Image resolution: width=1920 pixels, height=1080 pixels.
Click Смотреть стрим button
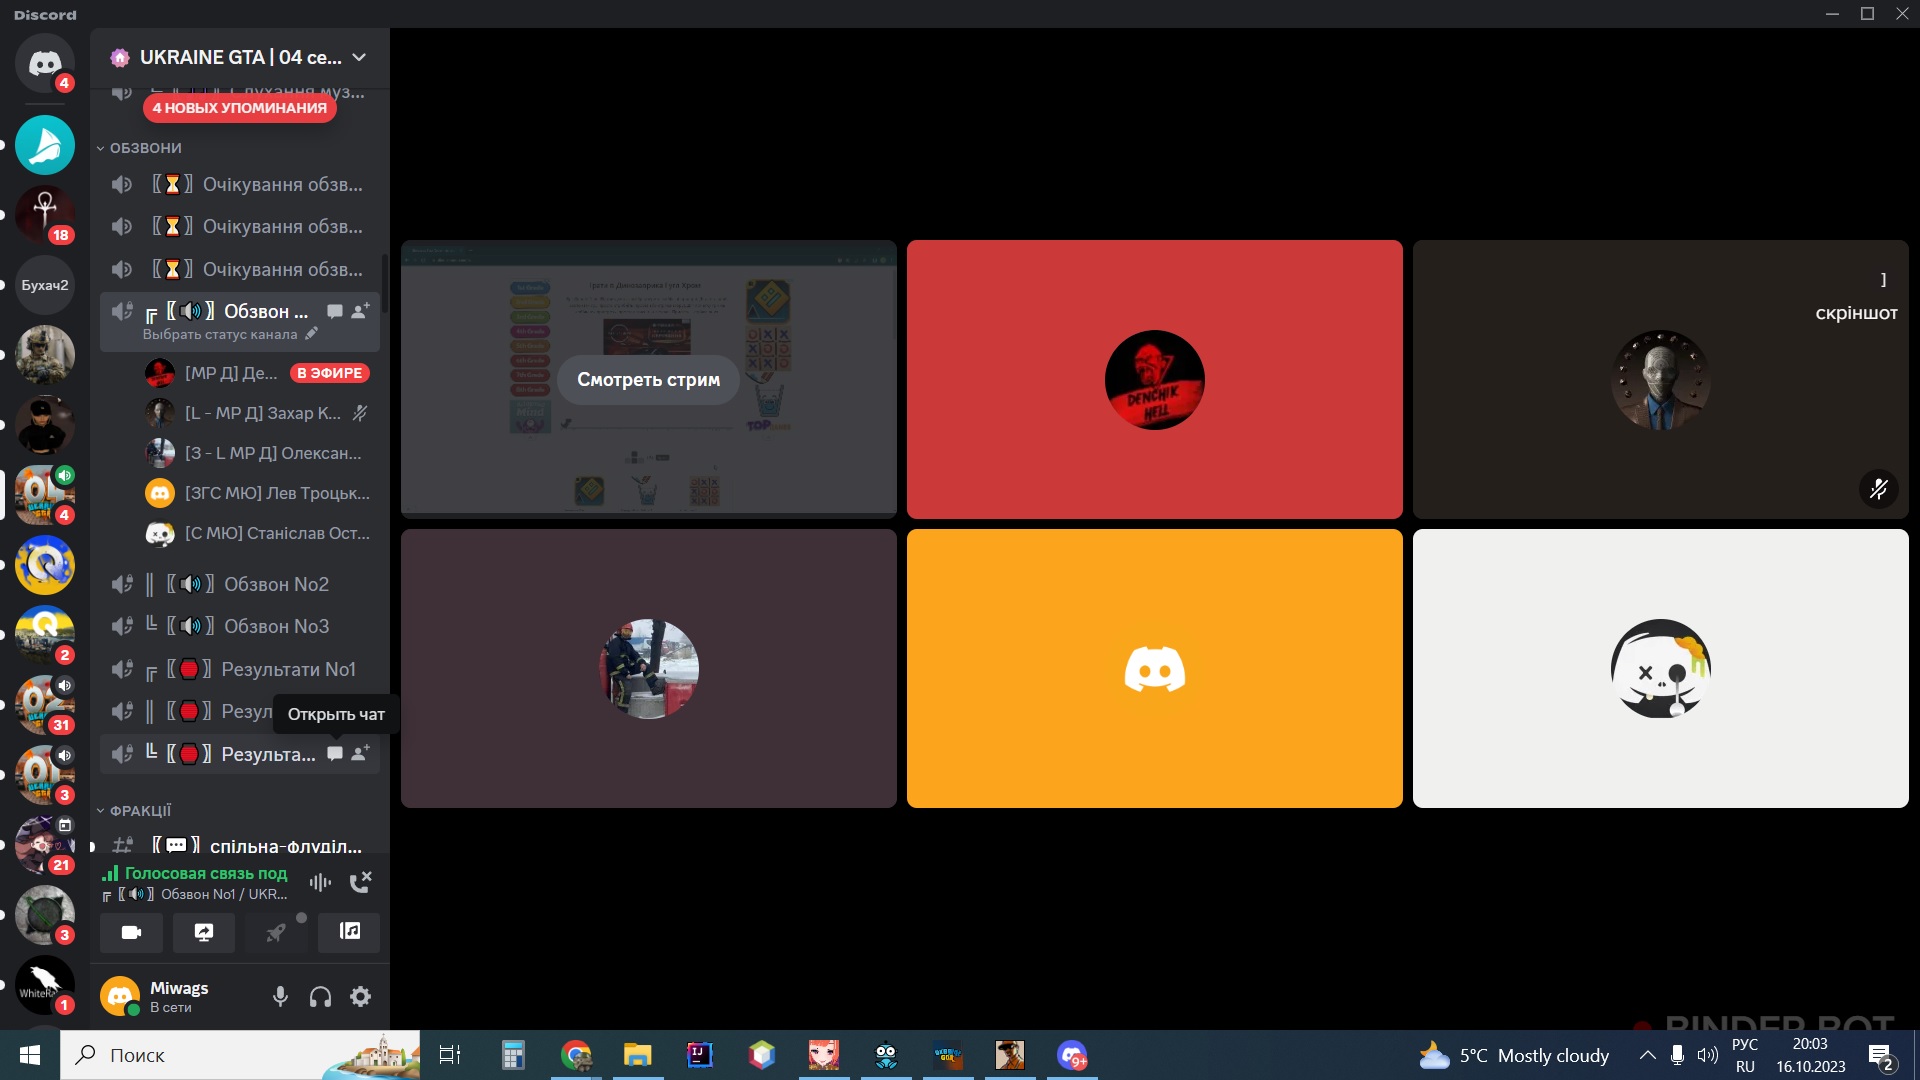coord(648,380)
